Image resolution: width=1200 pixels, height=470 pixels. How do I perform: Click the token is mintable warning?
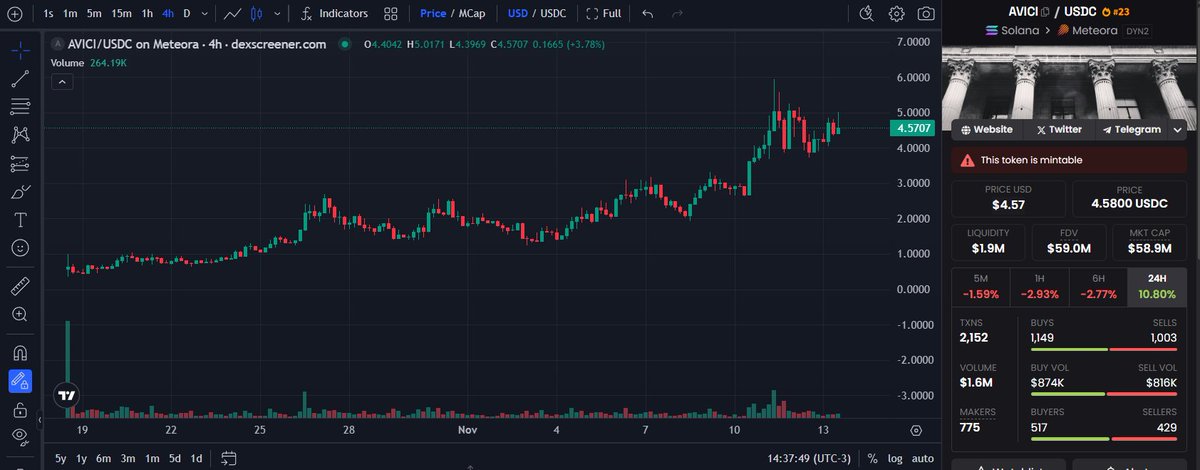coord(1069,160)
